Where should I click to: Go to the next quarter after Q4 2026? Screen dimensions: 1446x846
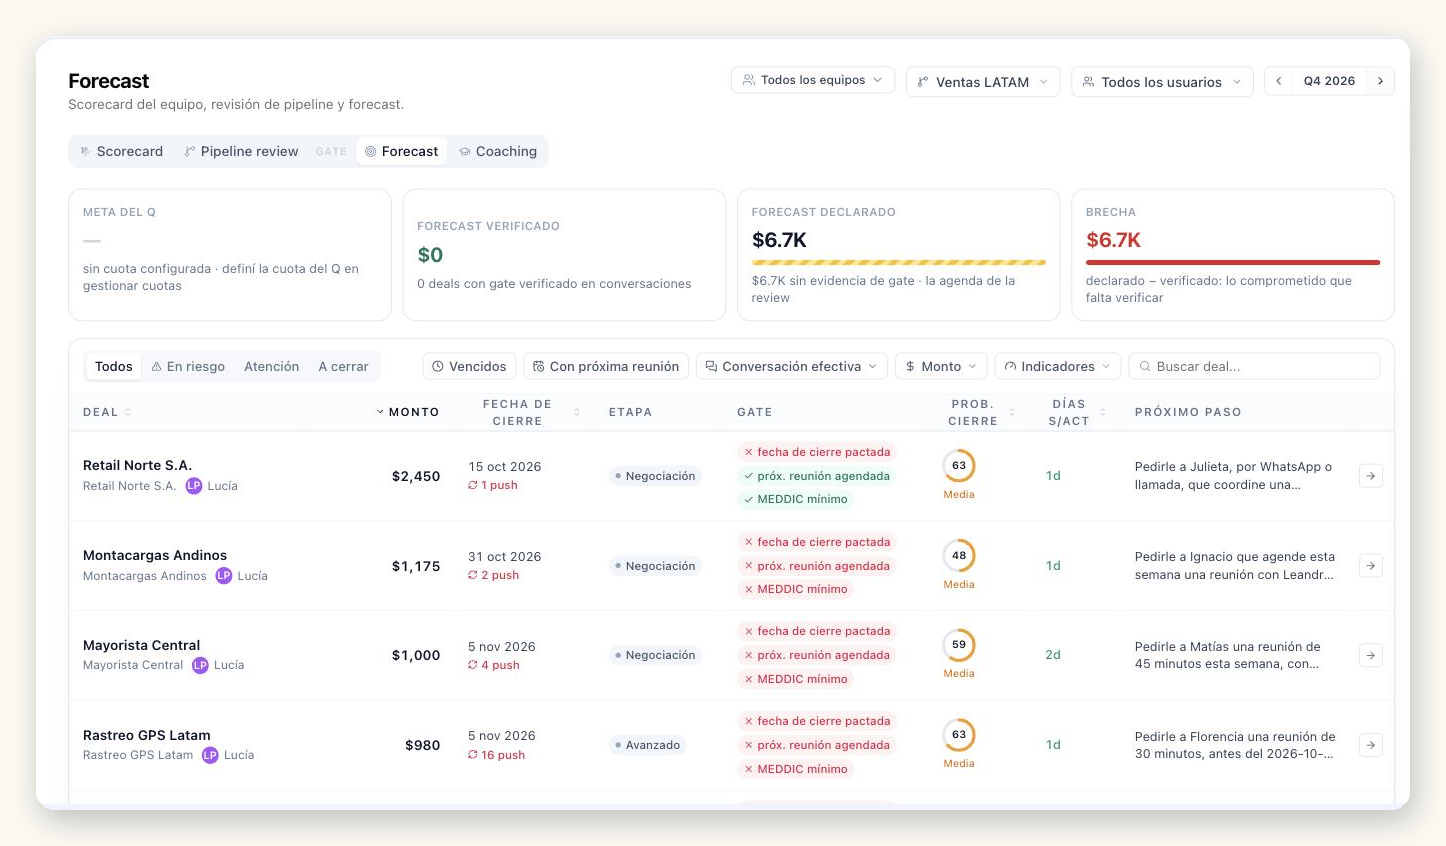(x=1380, y=81)
